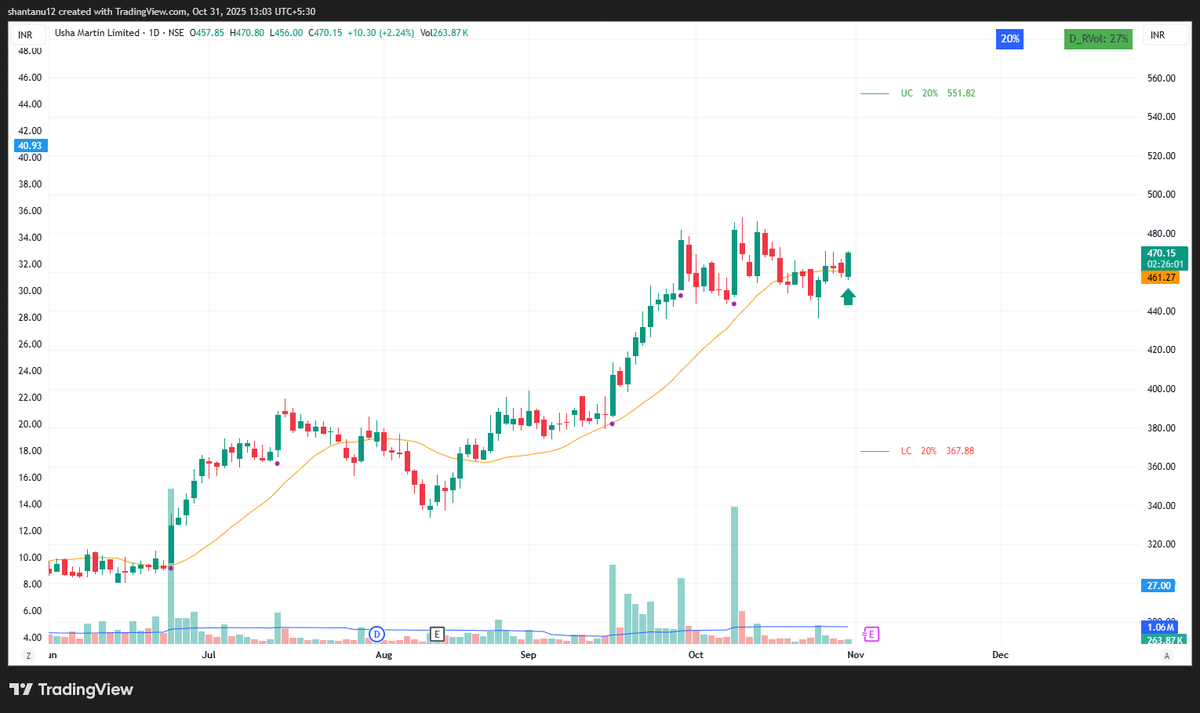Click the orange 461.27 moving average label
Screen dimensions: 1200x713
coord(1162,277)
